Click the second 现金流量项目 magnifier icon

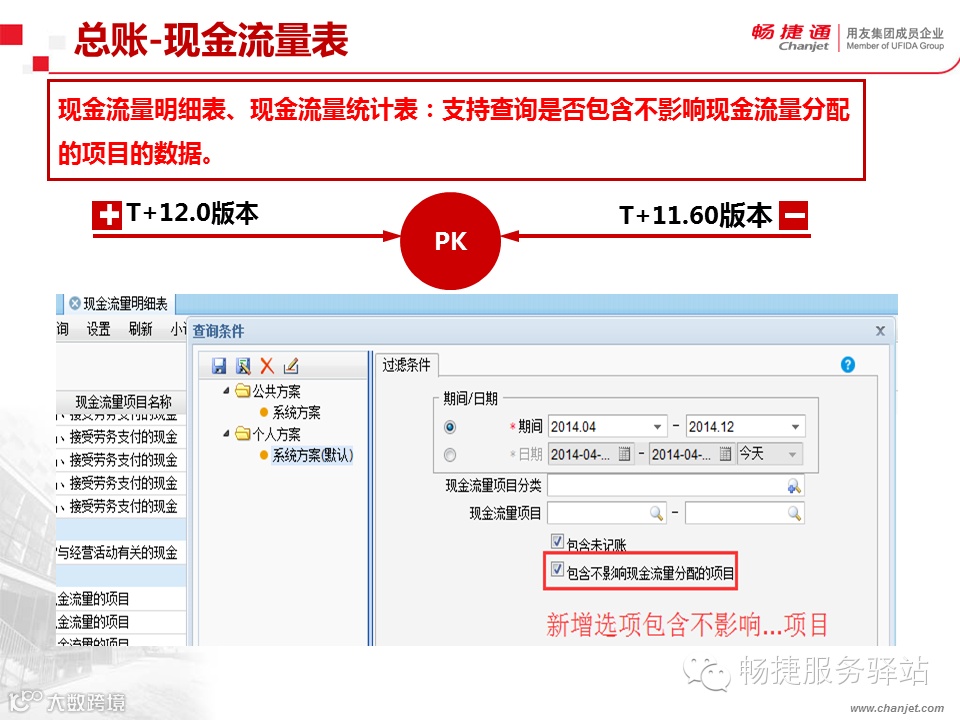pyautogui.click(x=794, y=513)
